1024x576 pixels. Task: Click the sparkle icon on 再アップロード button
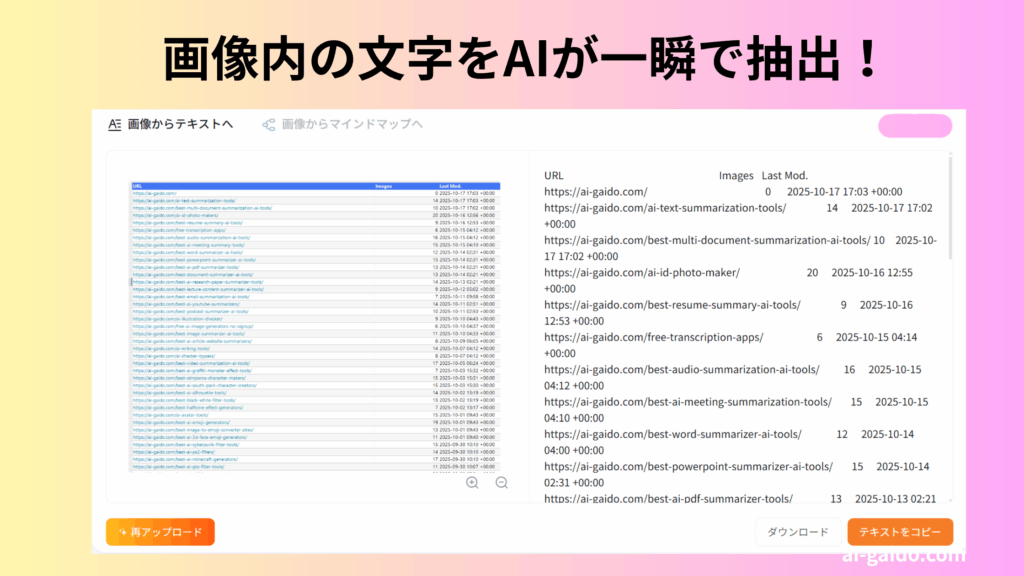(121, 532)
